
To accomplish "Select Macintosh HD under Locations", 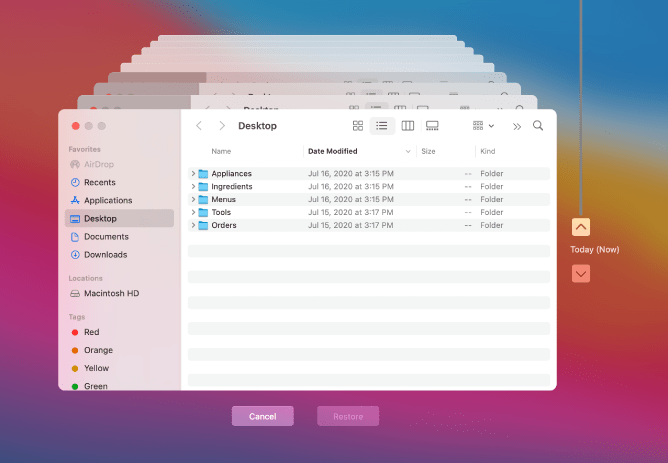I will (x=110, y=294).
